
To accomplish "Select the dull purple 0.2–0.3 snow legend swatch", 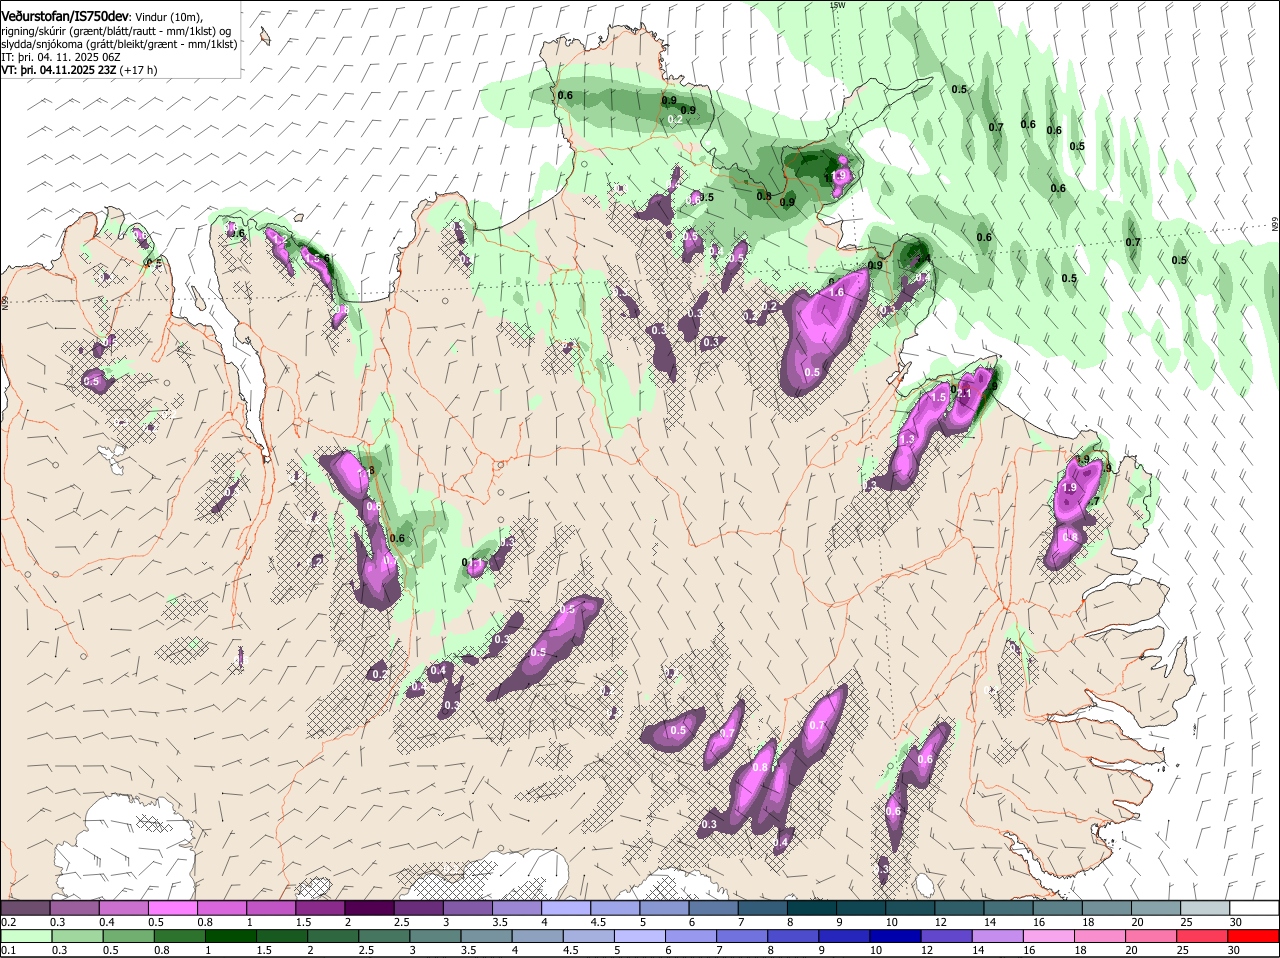I will (x=25, y=907).
